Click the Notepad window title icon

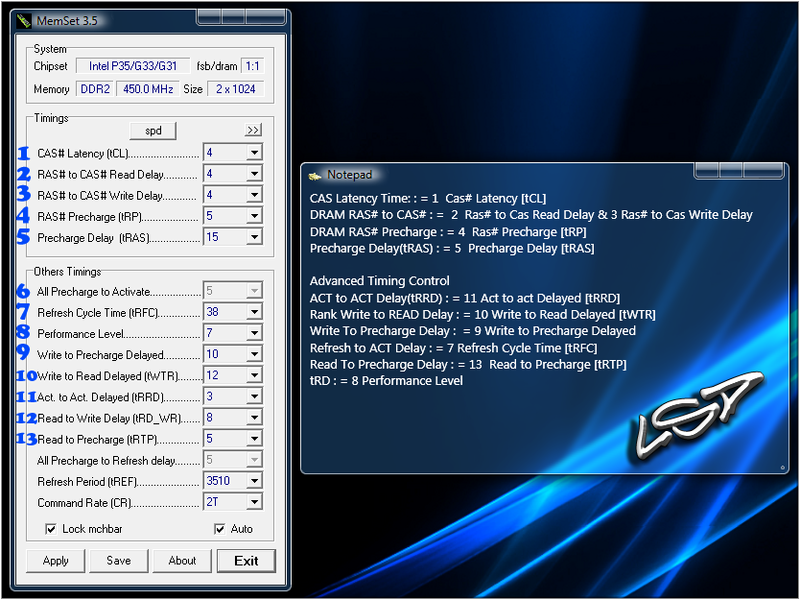click(315, 176)
